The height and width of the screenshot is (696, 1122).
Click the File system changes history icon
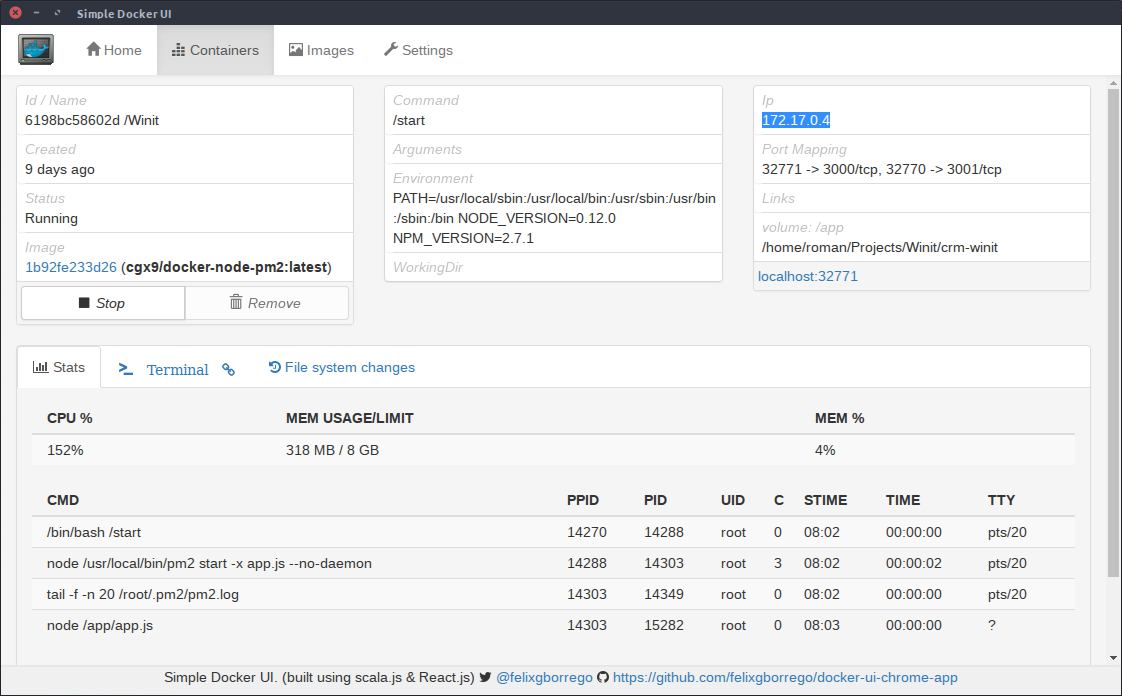[274, 367]
